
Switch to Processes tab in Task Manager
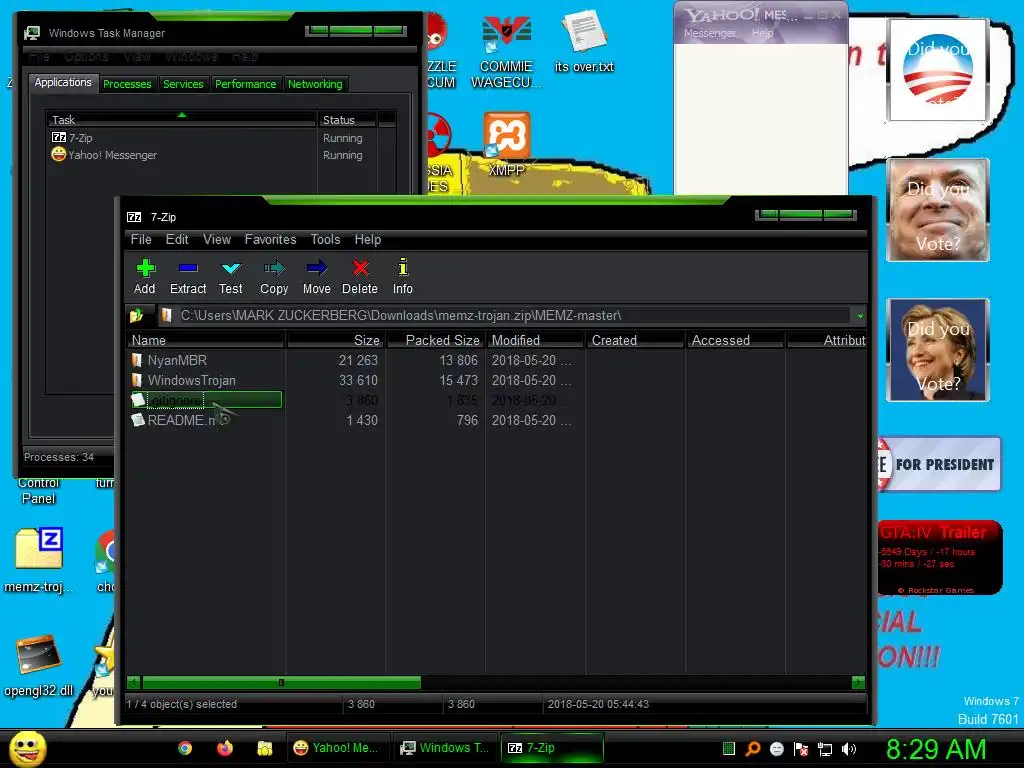click(x=127, y=84)
